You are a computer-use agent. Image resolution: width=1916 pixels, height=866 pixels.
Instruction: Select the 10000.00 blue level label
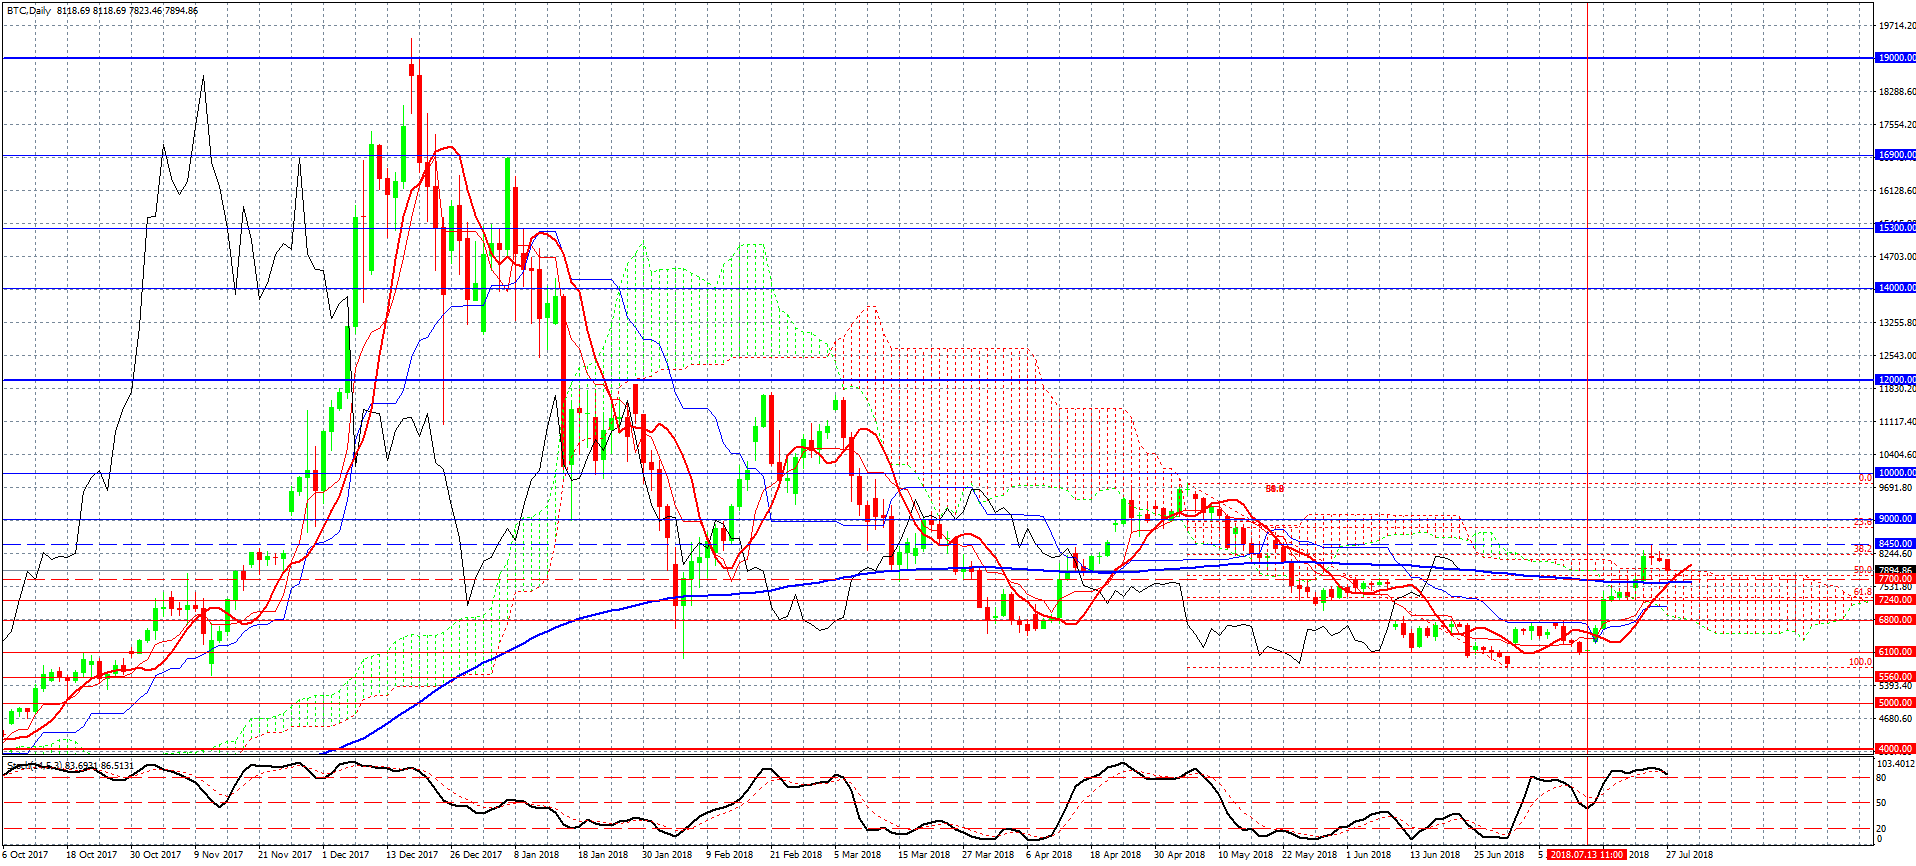point(1895,473)
